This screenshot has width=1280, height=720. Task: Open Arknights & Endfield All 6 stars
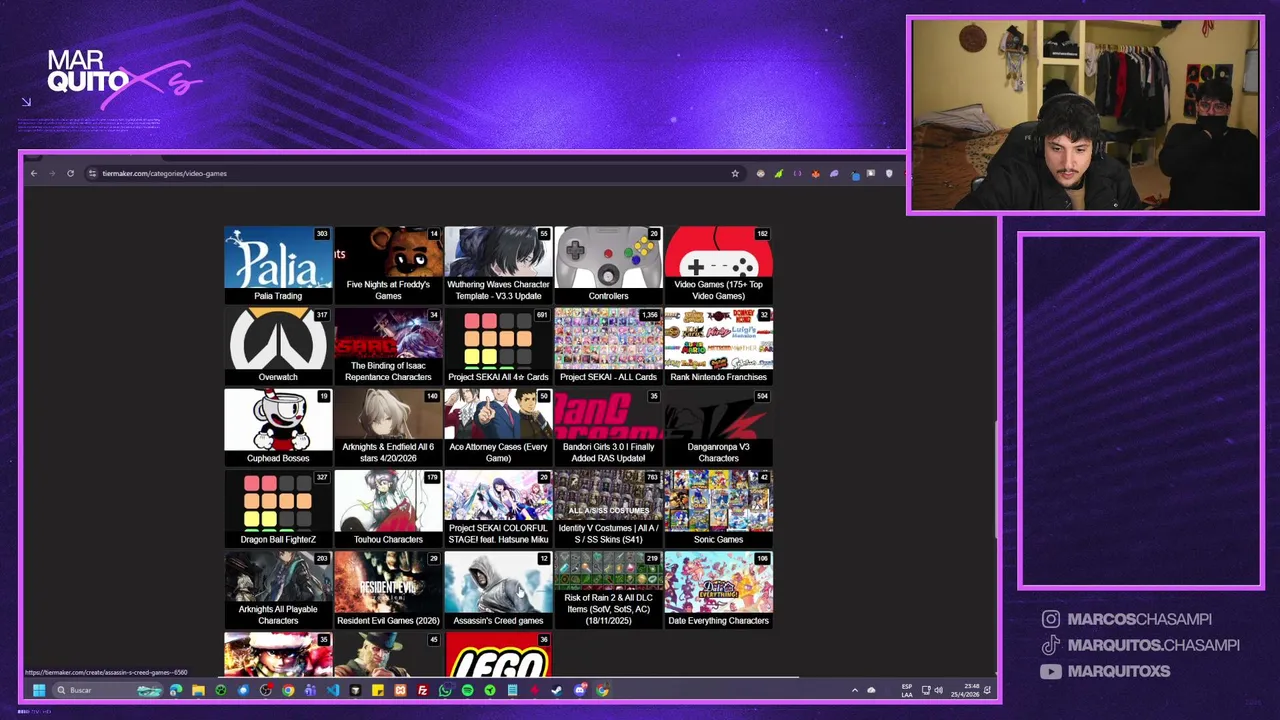tap(388, 427)
